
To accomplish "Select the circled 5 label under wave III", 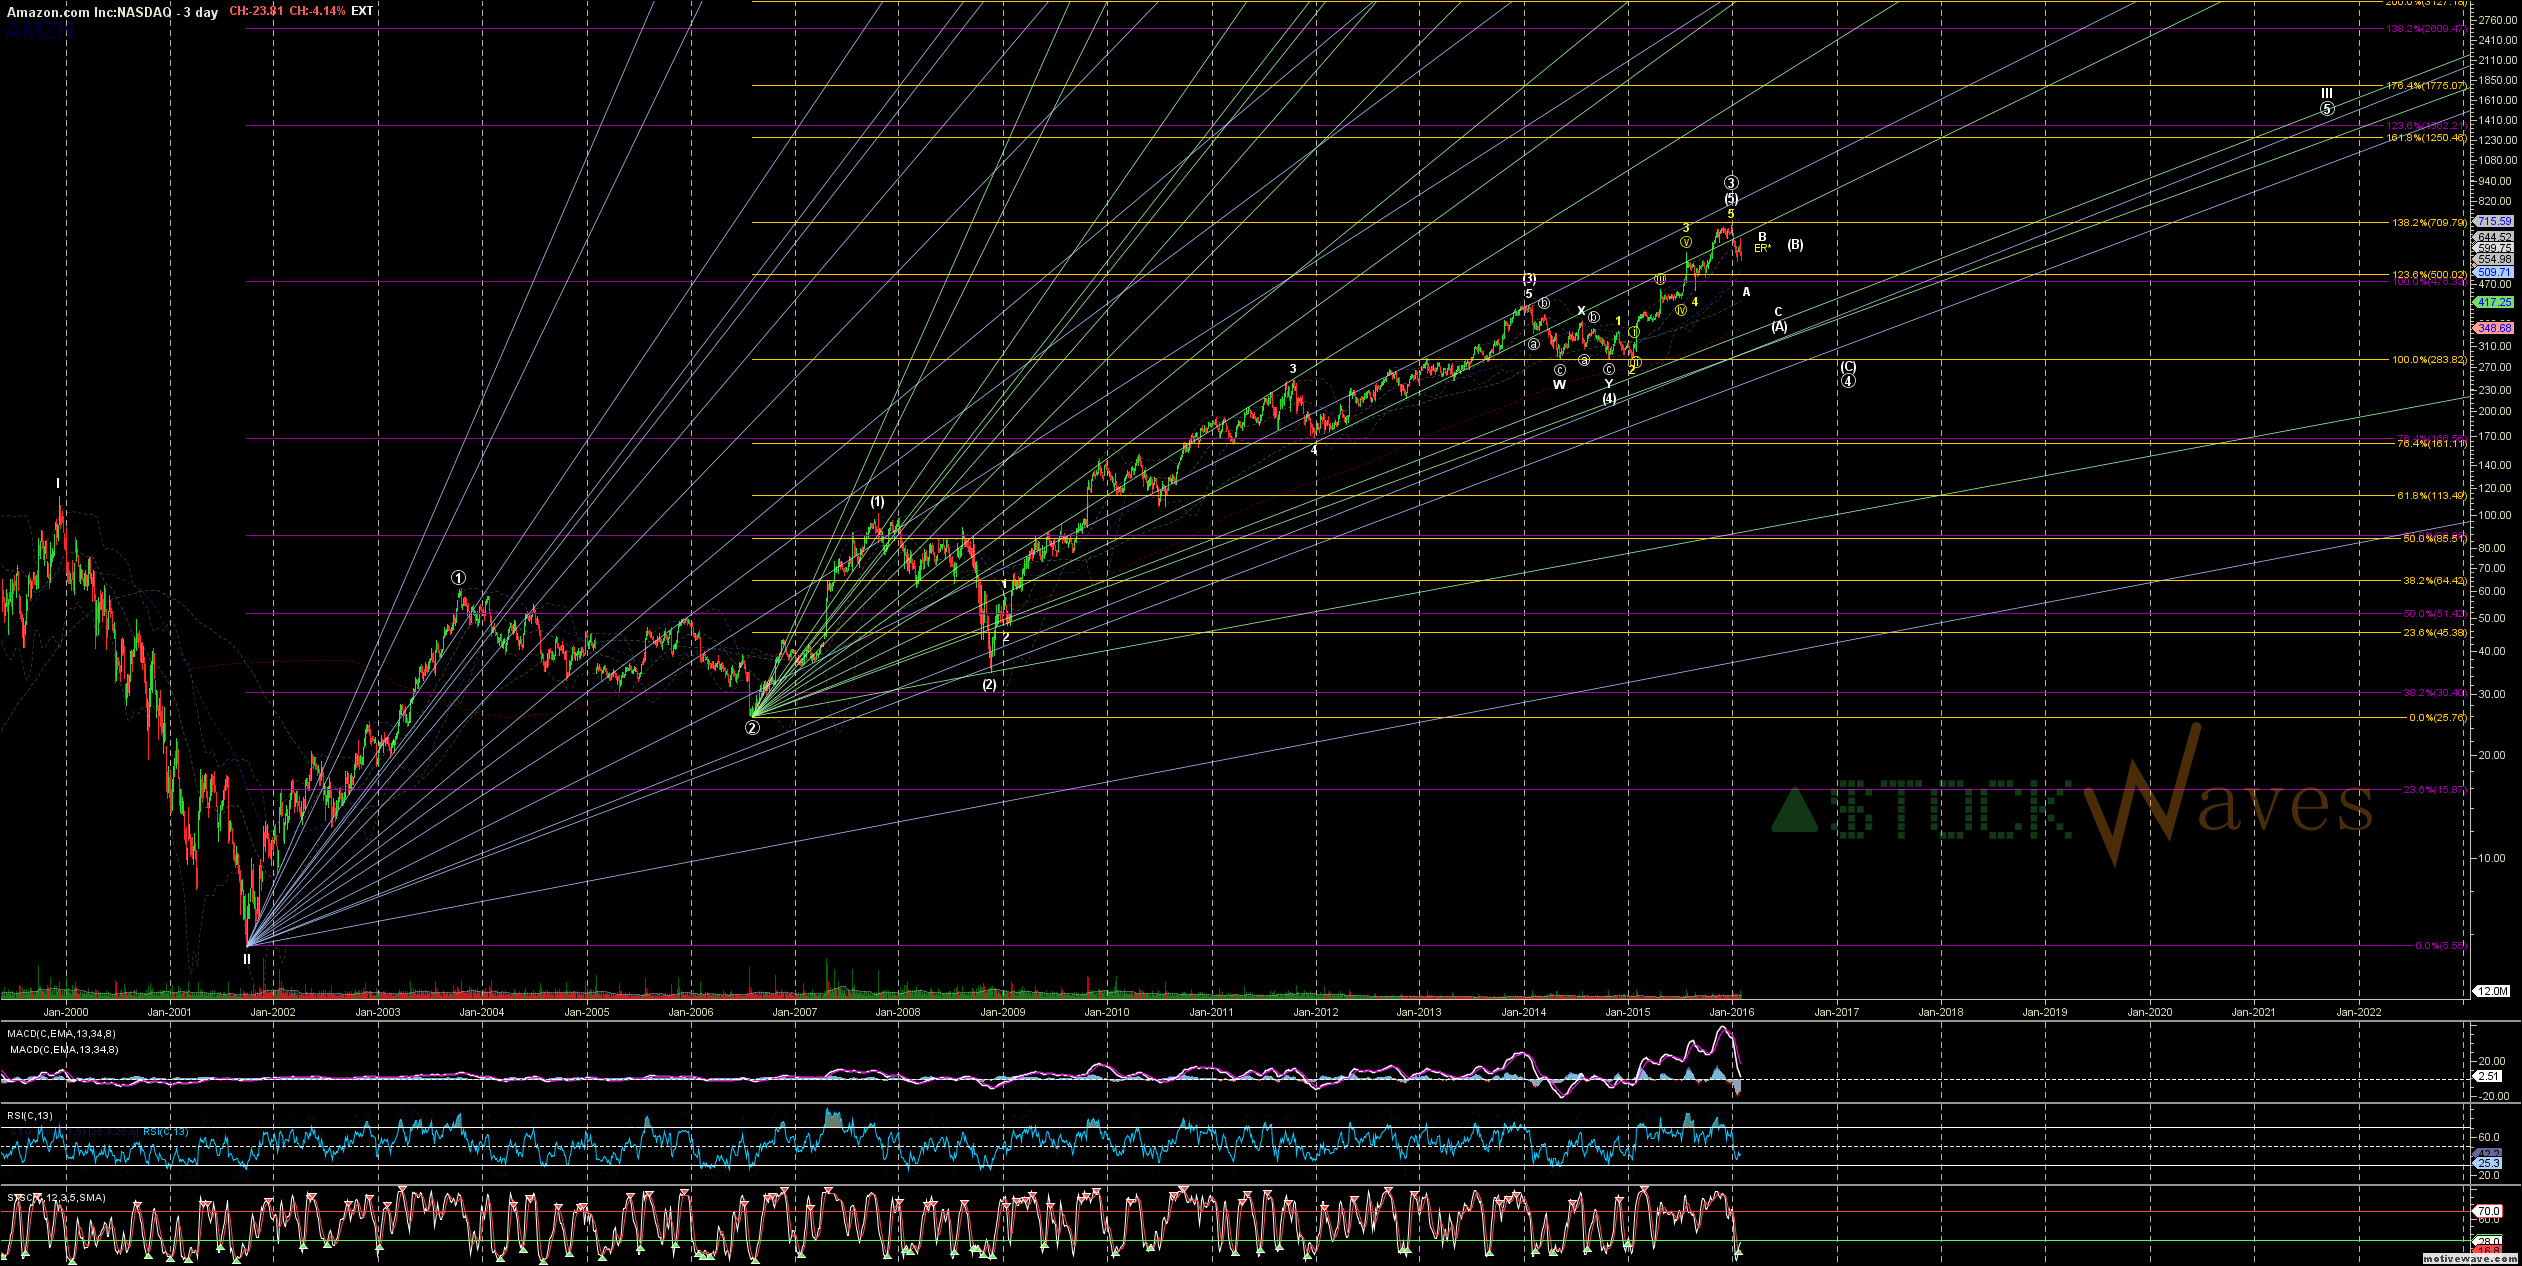I will (x=2327, y=109).
